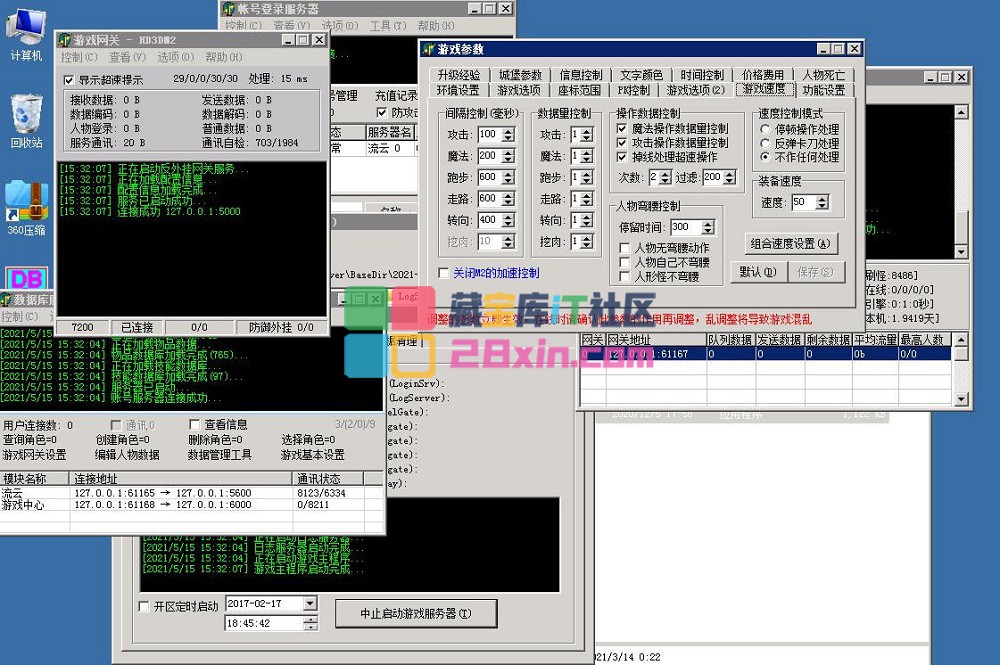
Task: Open the 文字颜色 tab
Action: 642,75
